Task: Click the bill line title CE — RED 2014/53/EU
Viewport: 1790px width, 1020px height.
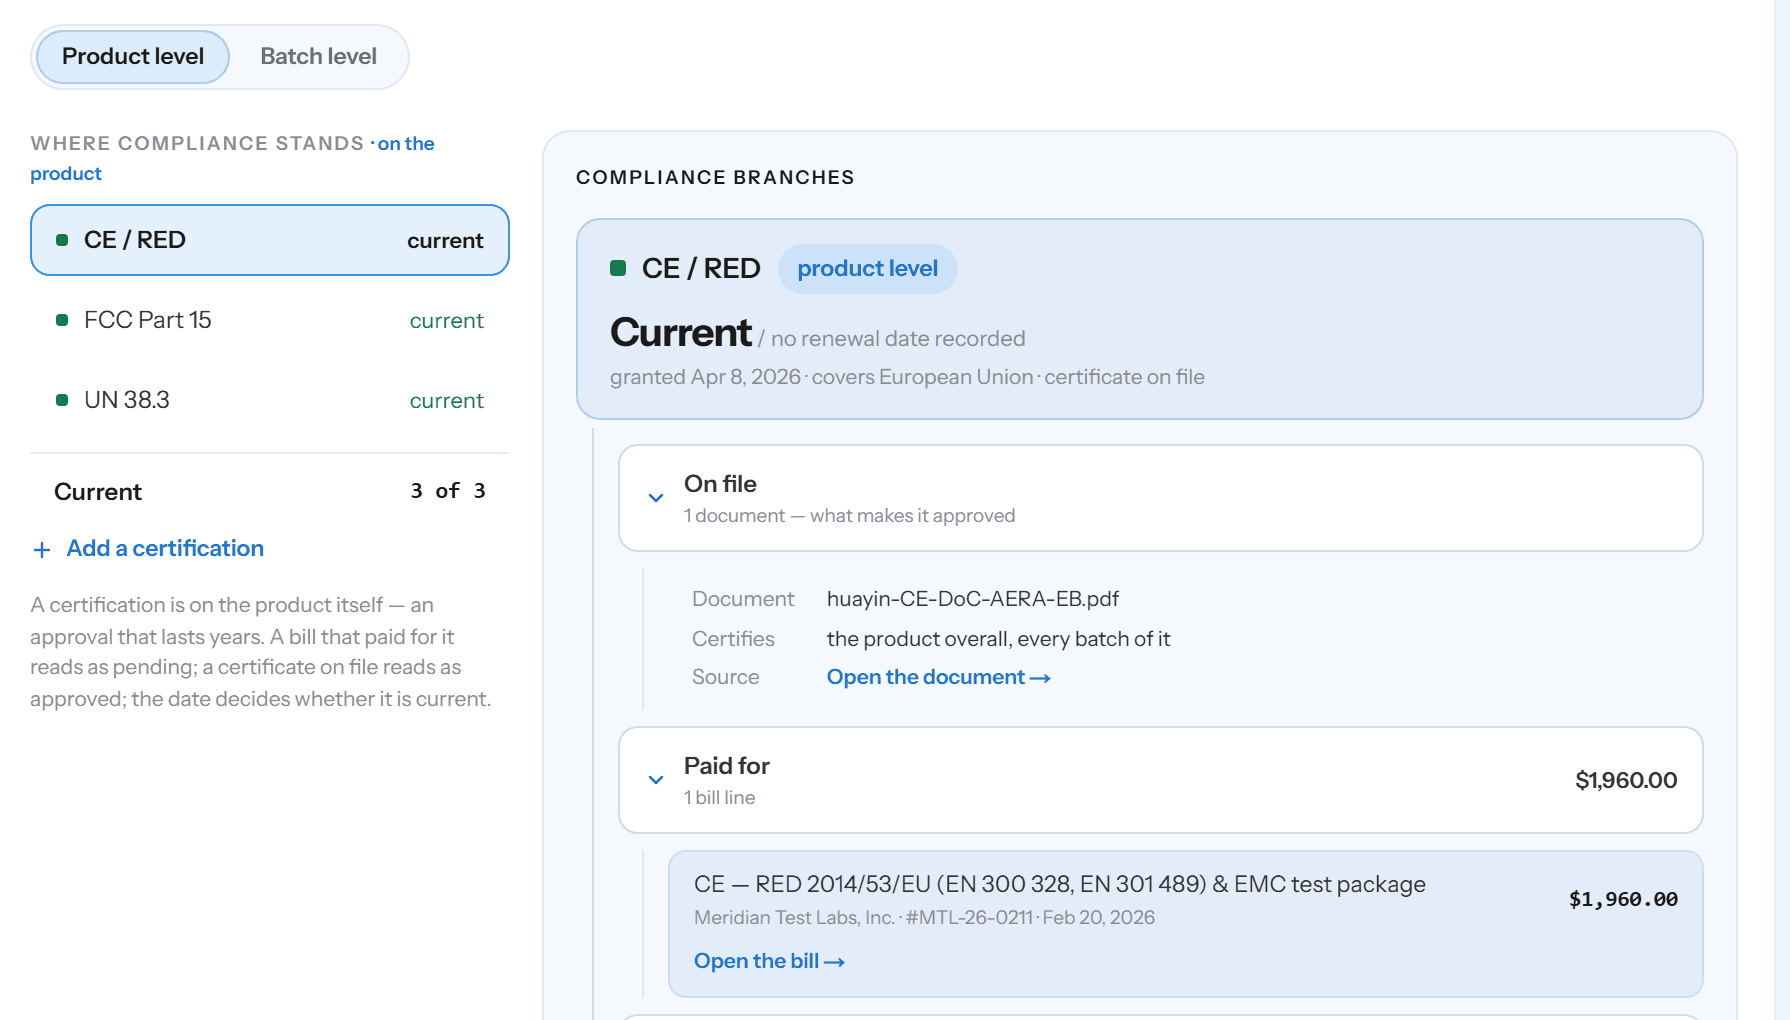Action: pyautogui.click(x=1060, y=884)
